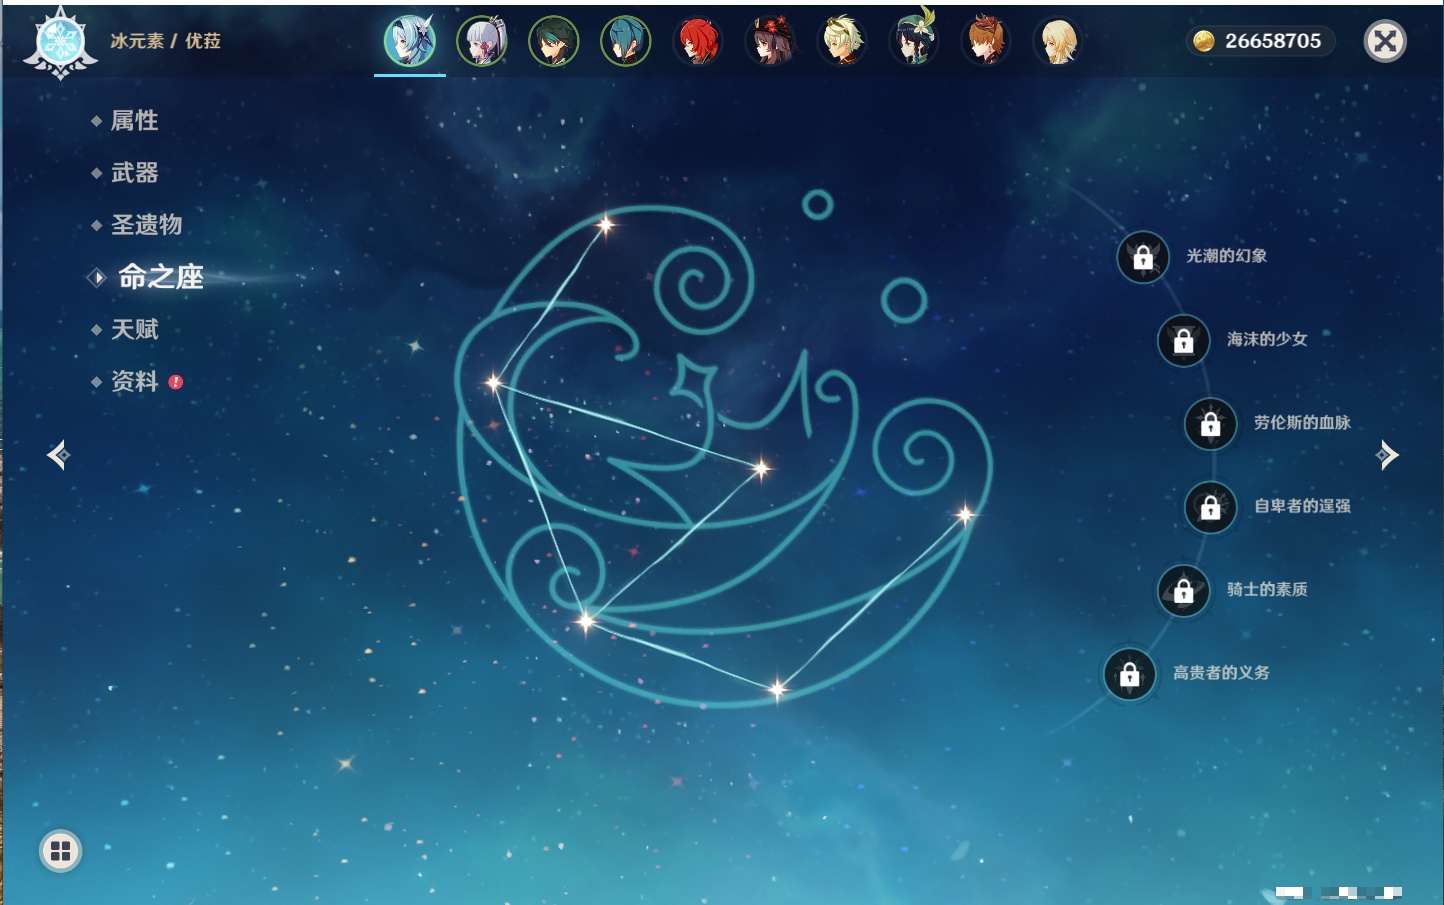Choose the Diluc character avatar

point(698,42)
